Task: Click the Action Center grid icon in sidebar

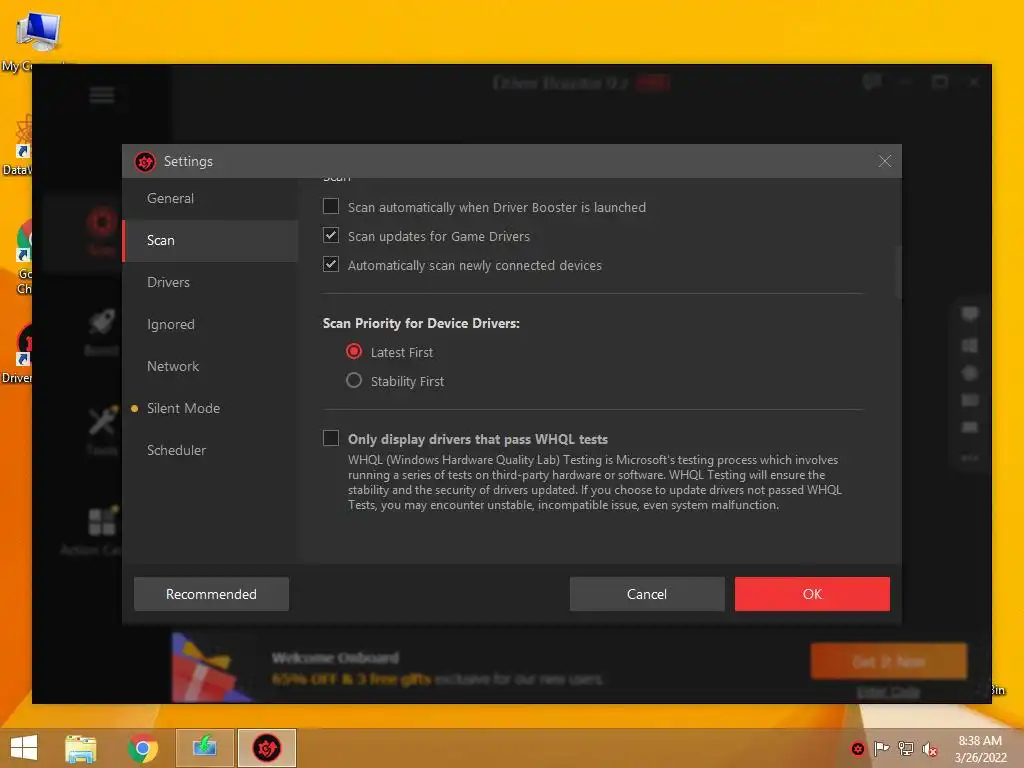Action: pyautogui.click(x=103, y=521)
